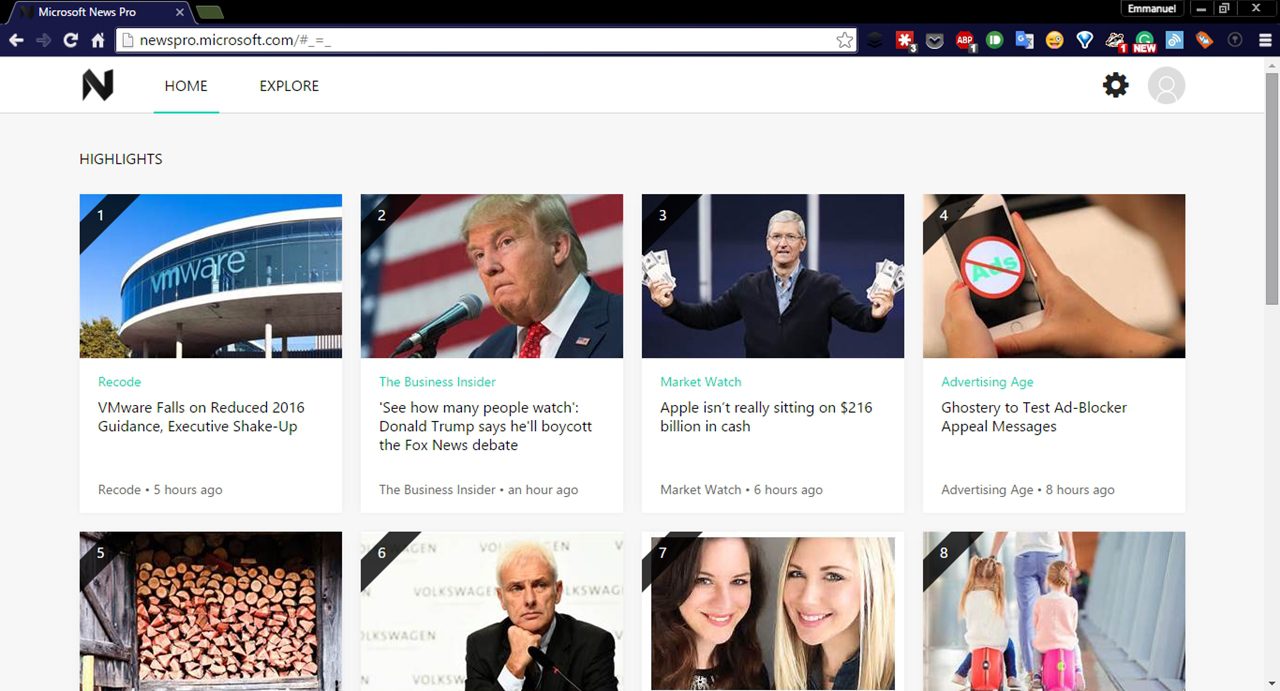This screenshot has width=1280, height=691.
Task: Click the green The Business Insider label
Action: (x=437, y=382)
